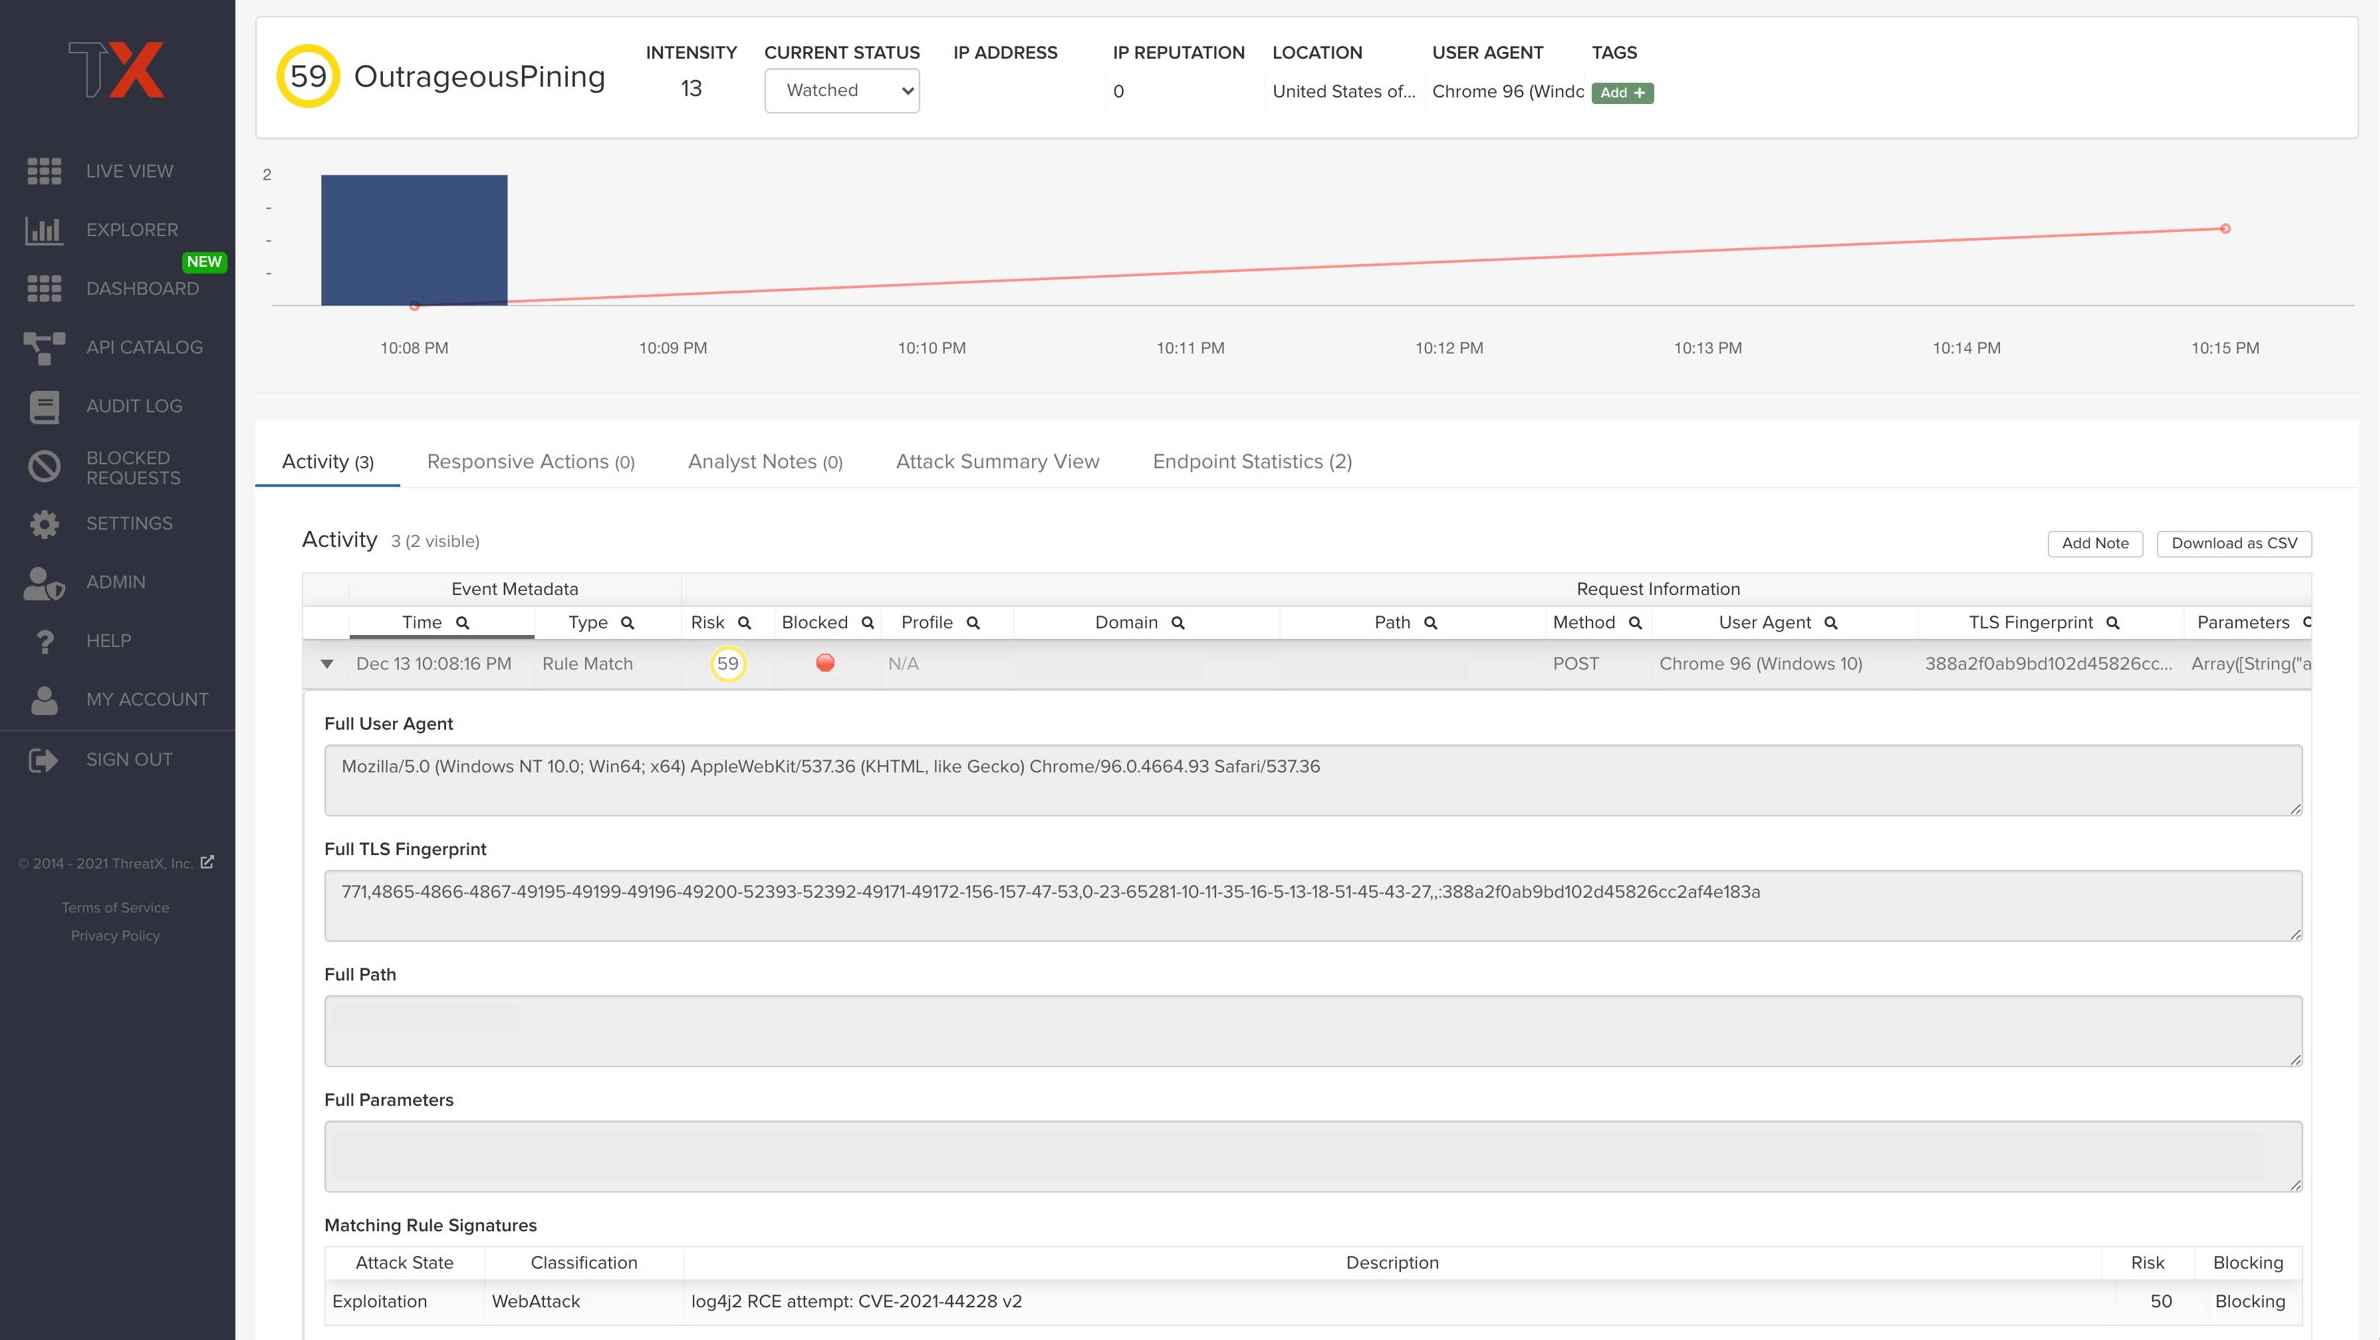Viewport: 2380px width, 1340px height.
Task: Search the Time column
Action: (x=463, y=623)
